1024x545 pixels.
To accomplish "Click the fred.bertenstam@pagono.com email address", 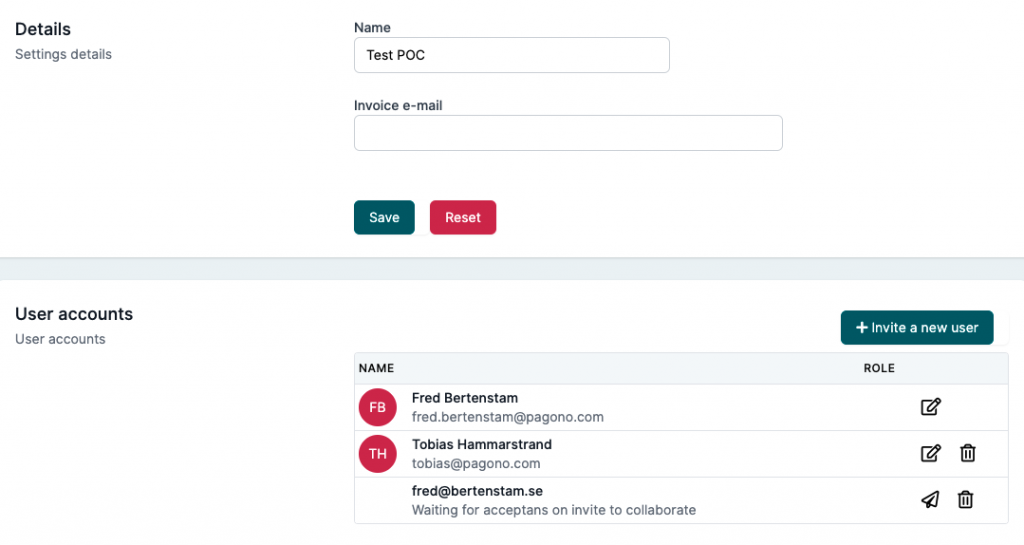I will tap(507, 417).
